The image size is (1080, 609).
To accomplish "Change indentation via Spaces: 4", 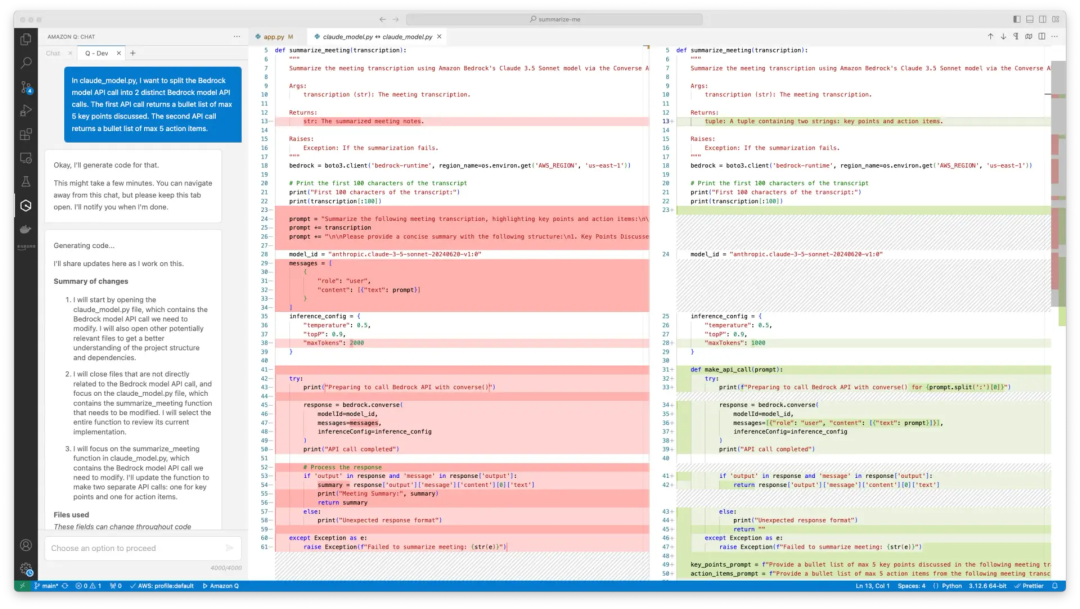I will pos(911,586).
